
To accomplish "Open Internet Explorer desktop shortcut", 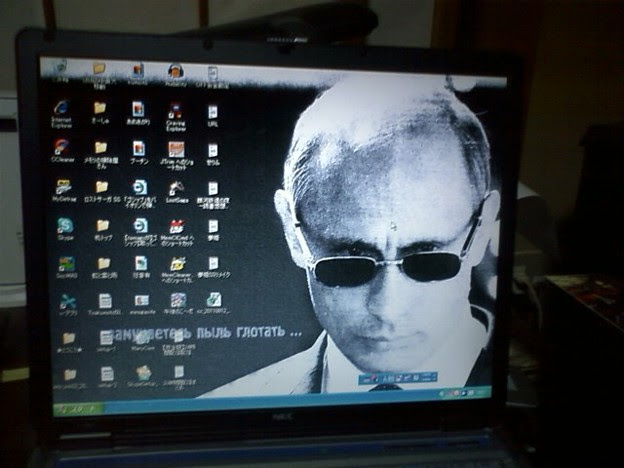I will (x=61, y=113).
